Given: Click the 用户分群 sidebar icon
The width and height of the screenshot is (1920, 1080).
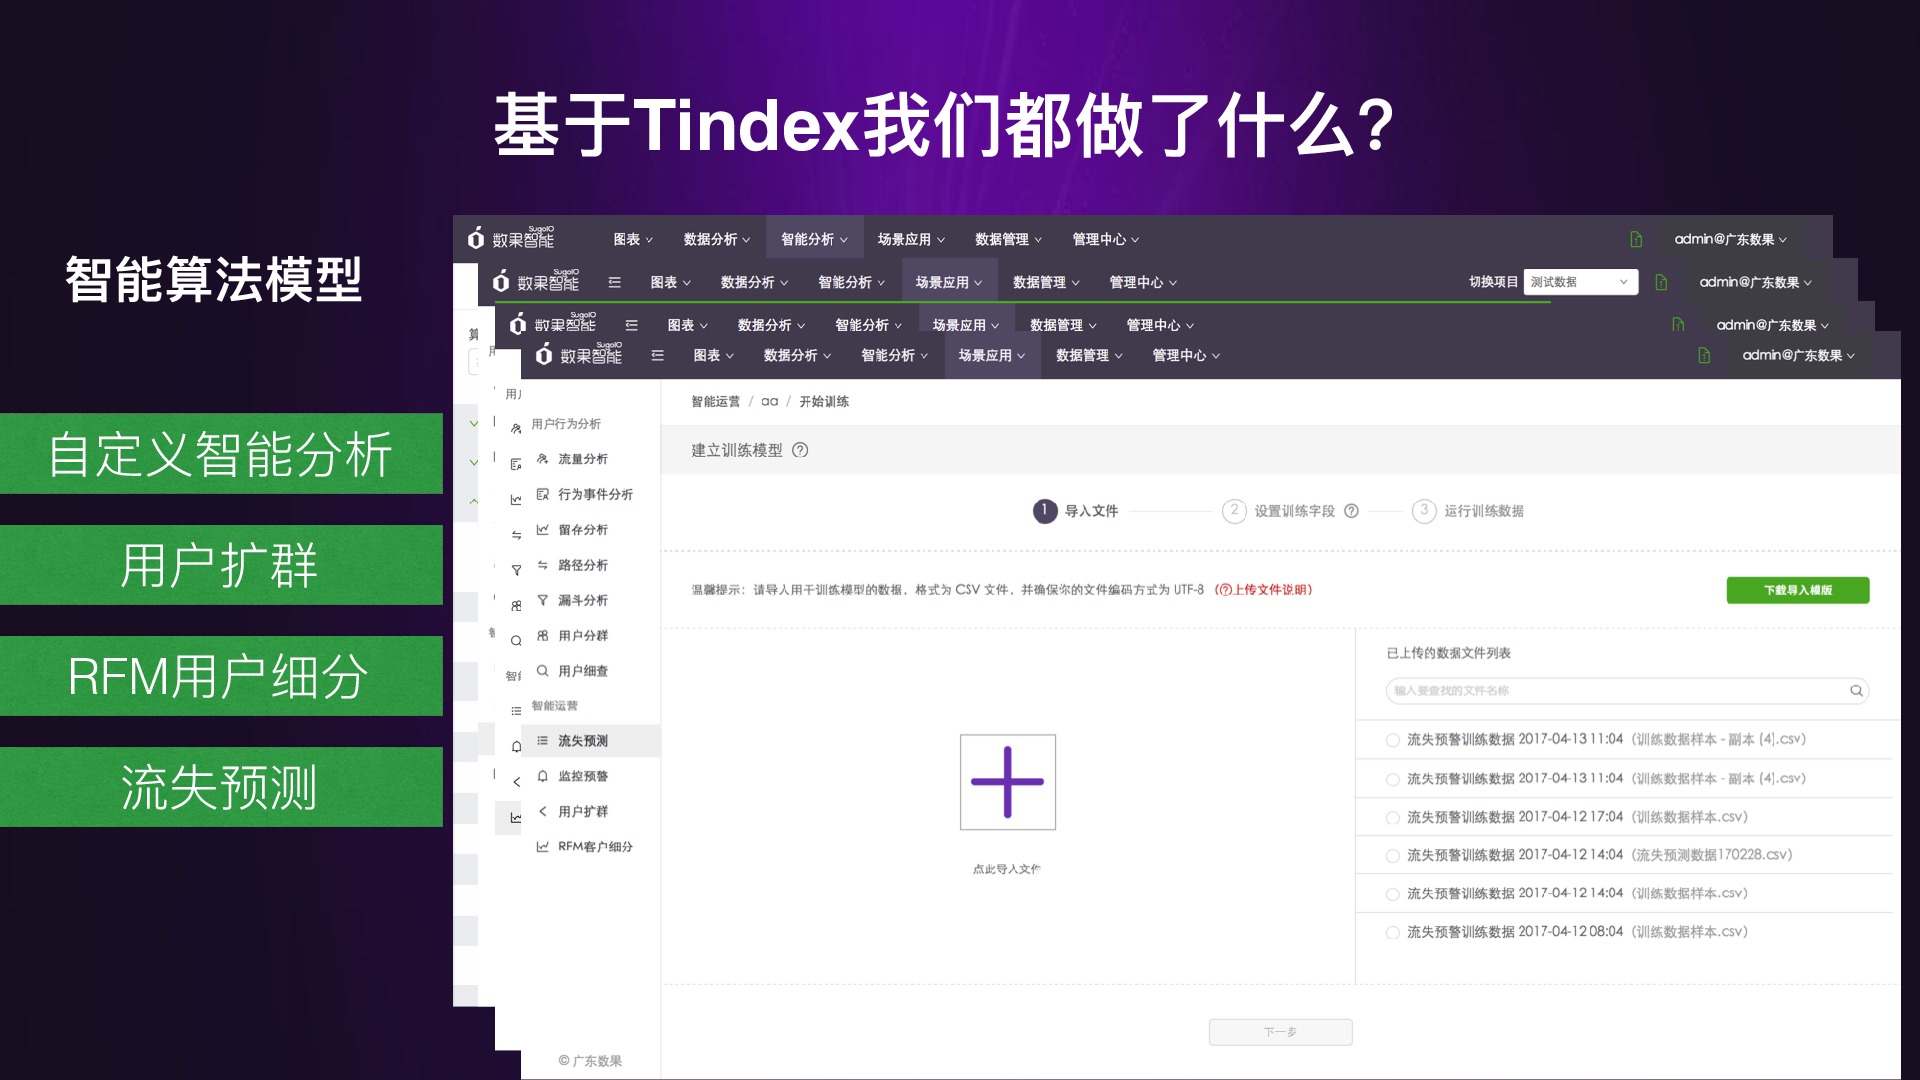Looking at the screenshot, I should coord(542,635).
